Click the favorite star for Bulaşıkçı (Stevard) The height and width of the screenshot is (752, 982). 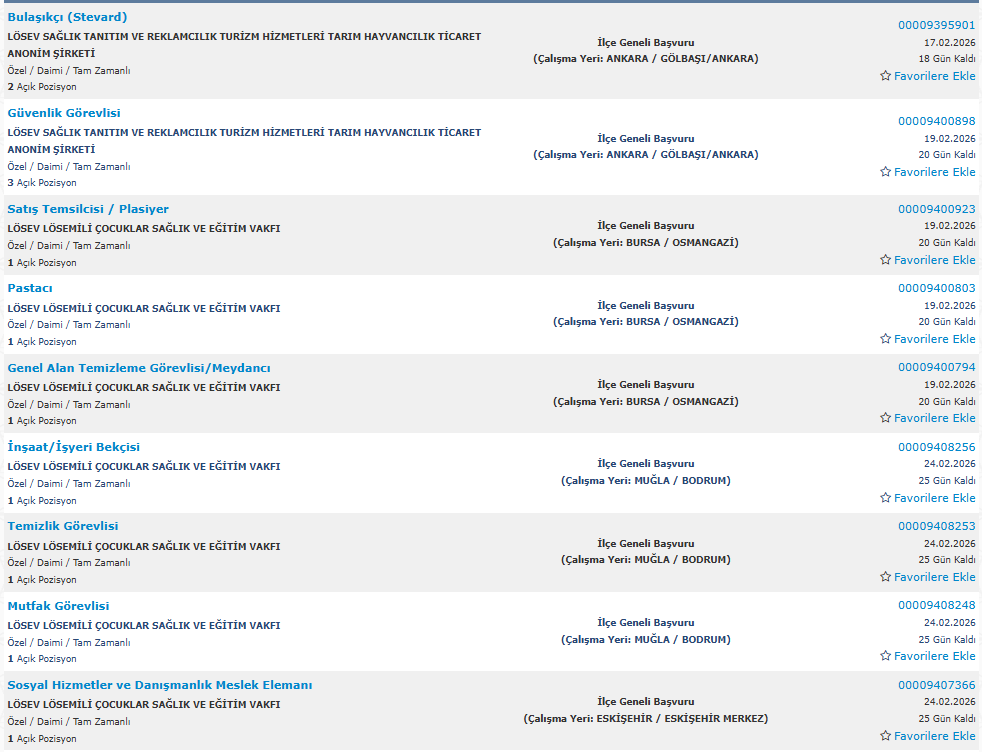(885, 76)
